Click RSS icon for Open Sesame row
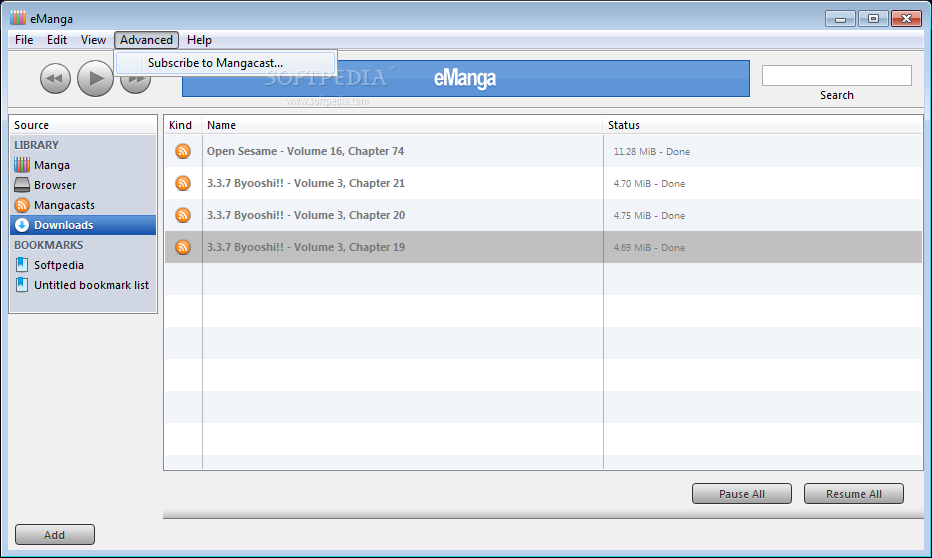Viewport: 932px width, 558px height. [183, 152]
